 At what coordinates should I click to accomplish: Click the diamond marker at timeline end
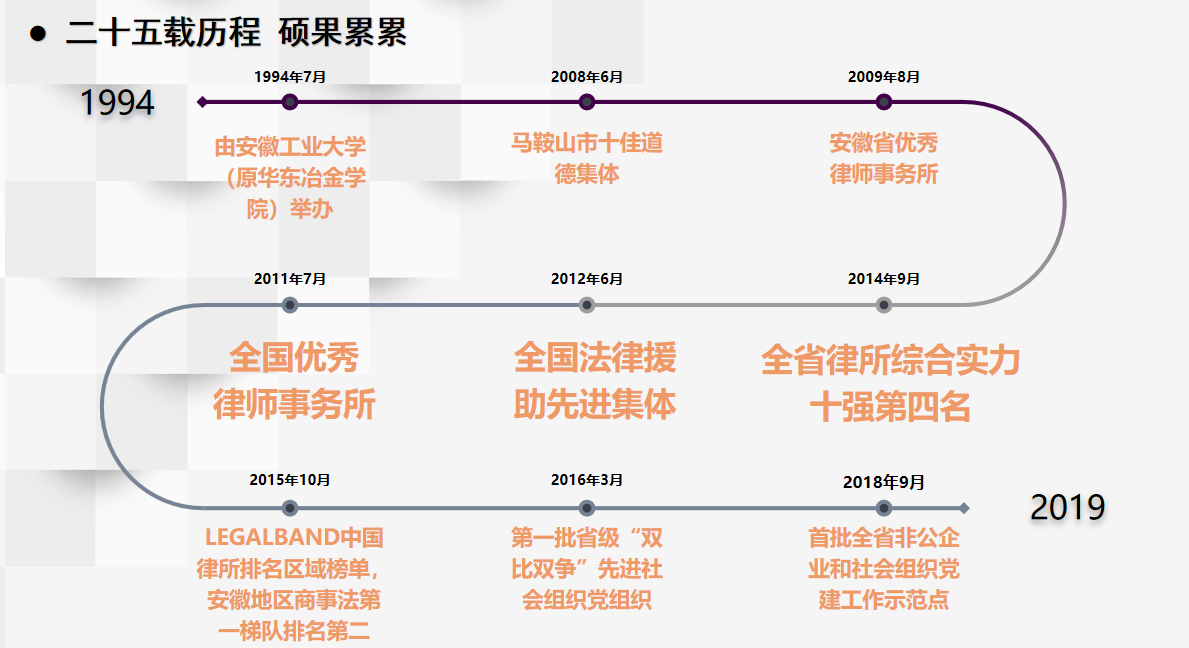[x=964, y=508]
